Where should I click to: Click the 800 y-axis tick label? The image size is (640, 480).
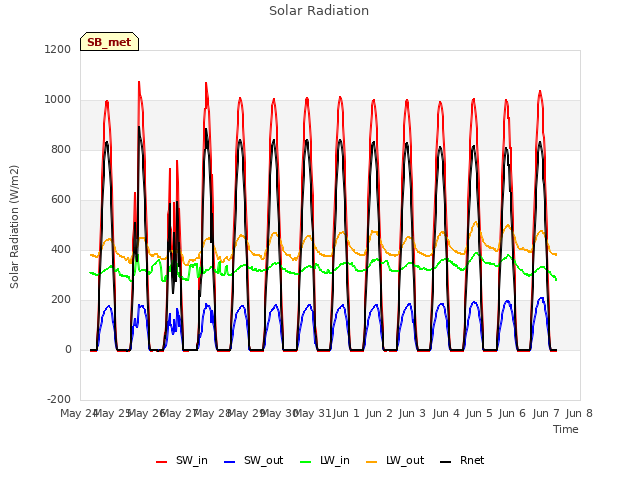(61, 149)
